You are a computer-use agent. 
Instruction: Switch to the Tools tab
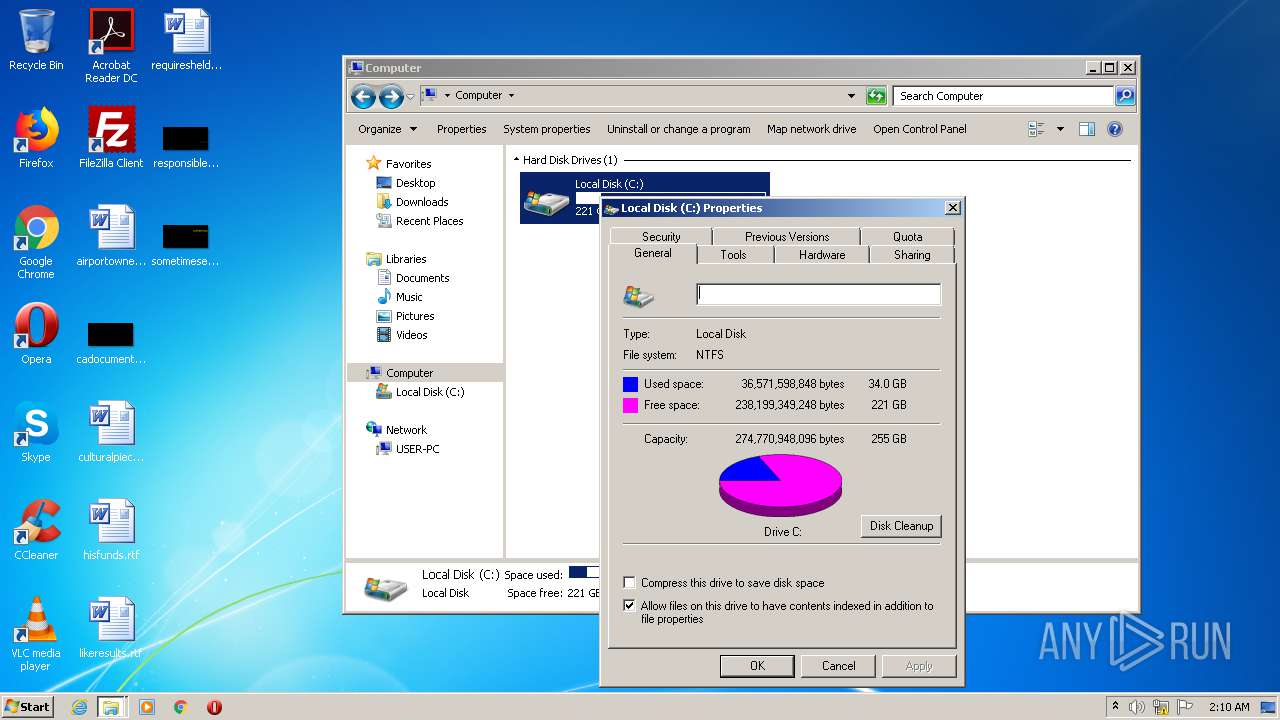pyautogui.click(x=733, y=255)
